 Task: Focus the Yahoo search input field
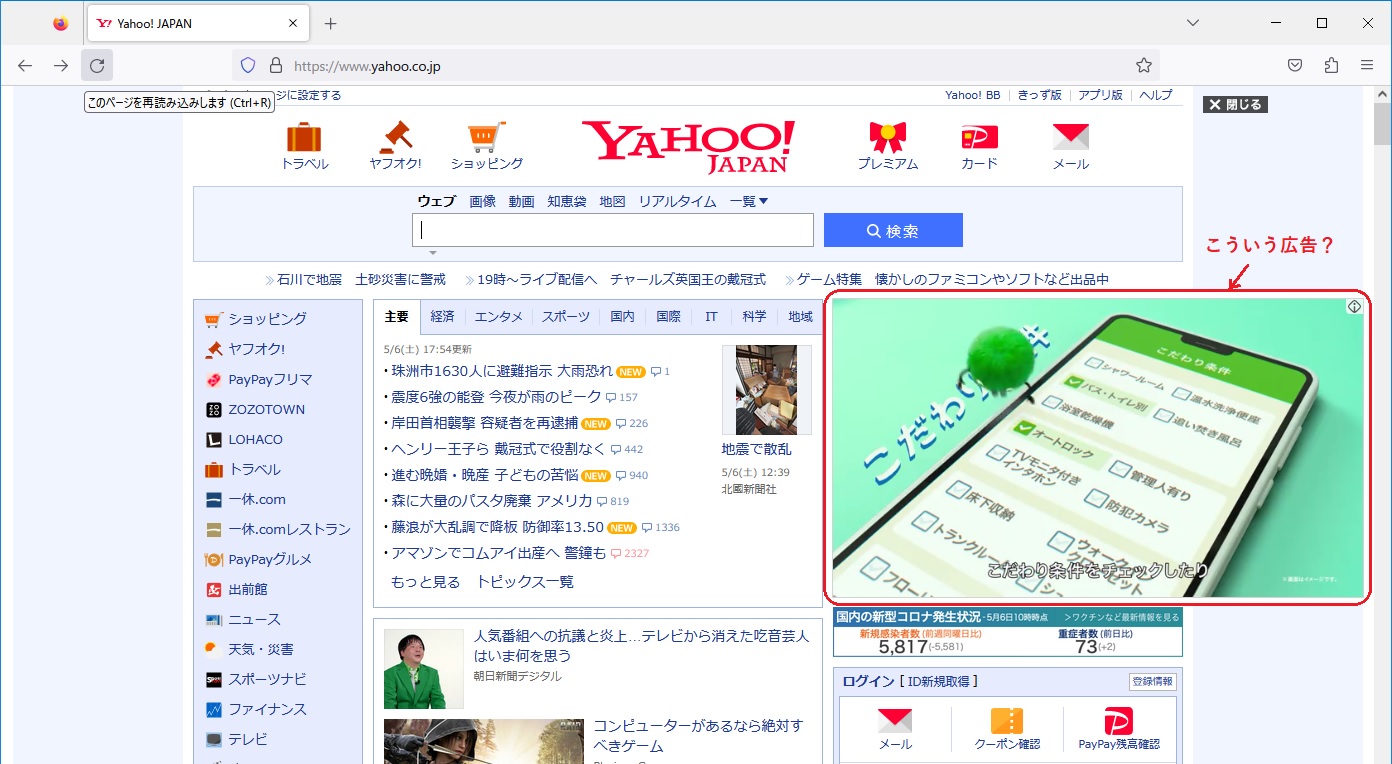click(612, 230)
